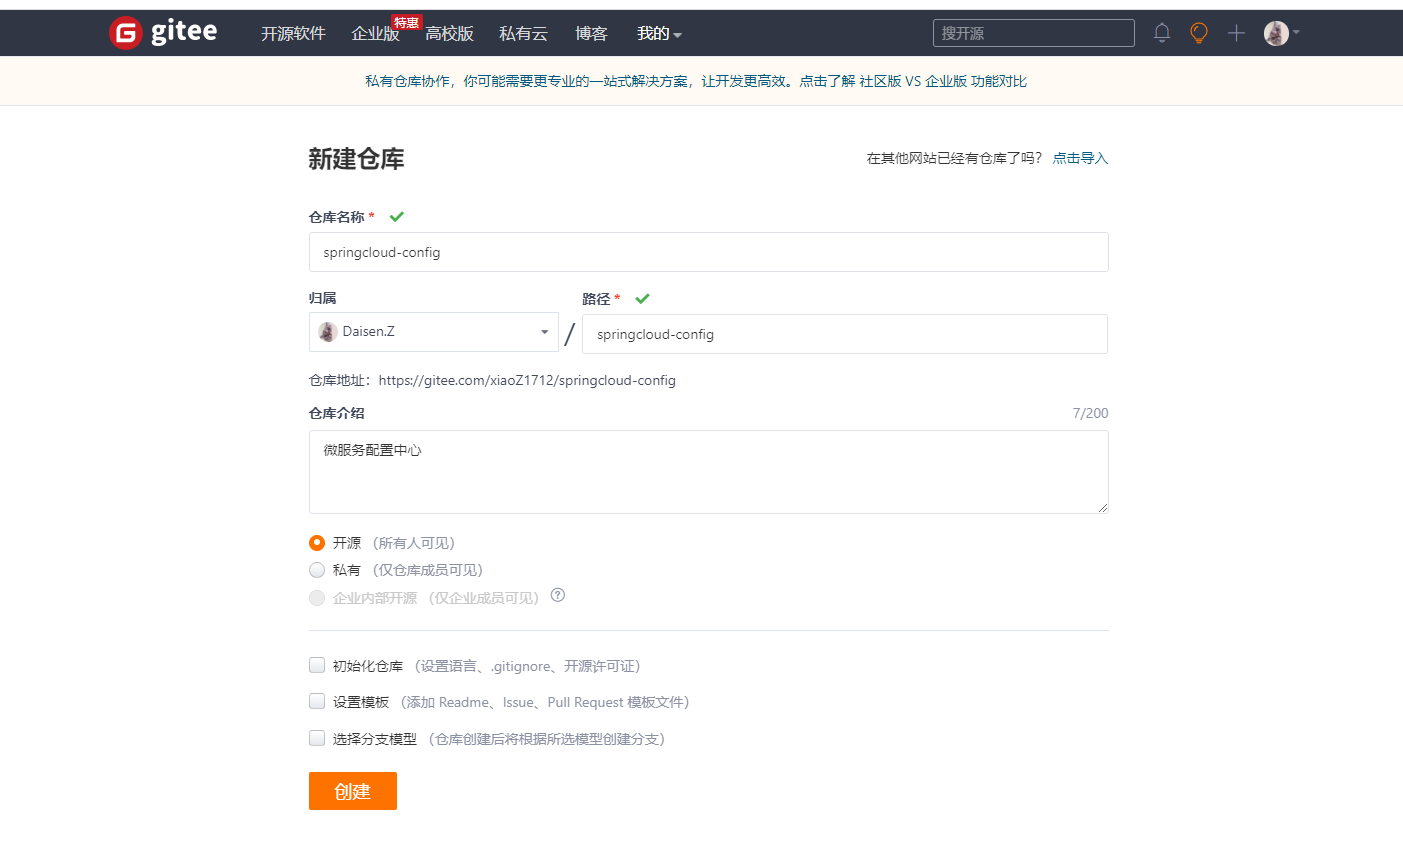Click the Gitee logo
This screenshot has height=866, width=1403.
point(162,32)
